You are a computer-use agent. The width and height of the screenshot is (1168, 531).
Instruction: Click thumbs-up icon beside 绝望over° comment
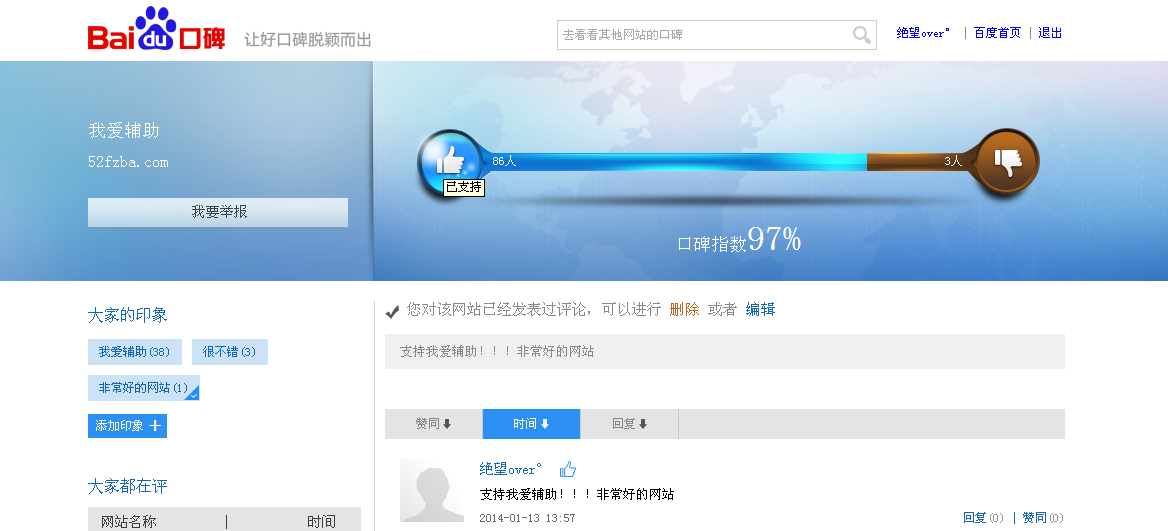coord(568,469)
